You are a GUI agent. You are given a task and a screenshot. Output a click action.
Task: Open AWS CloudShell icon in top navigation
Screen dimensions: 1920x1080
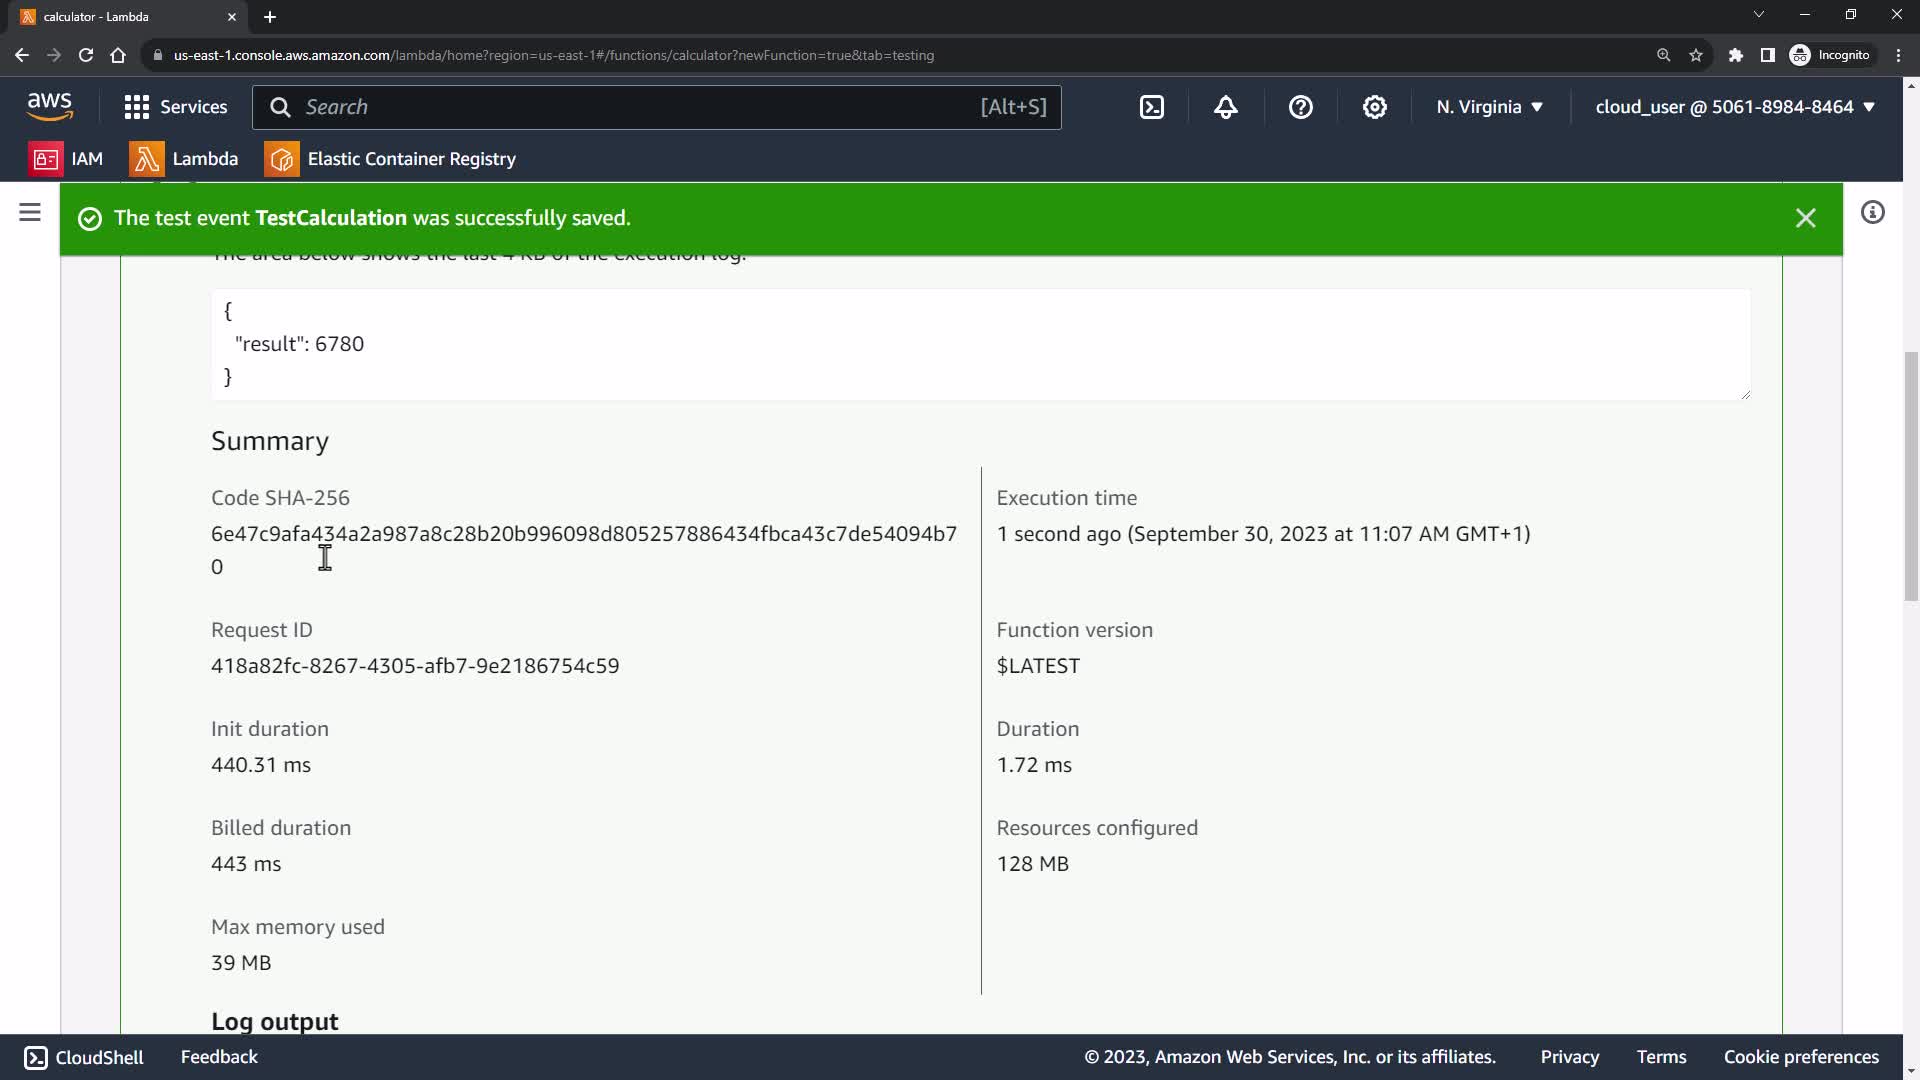click(1152, 107)
